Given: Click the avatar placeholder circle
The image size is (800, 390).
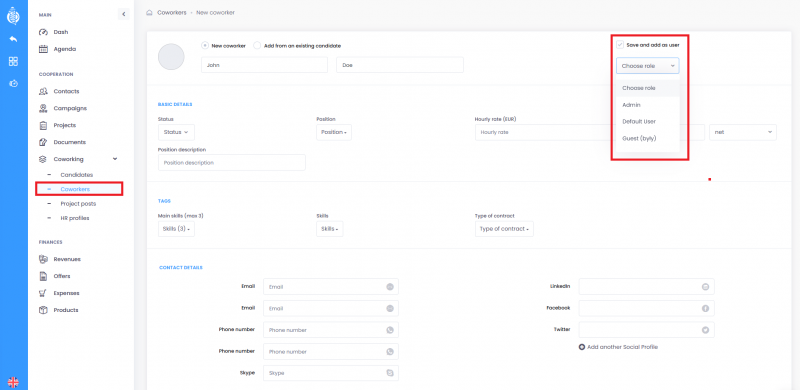Looking at the screenshot, I should (x=171, y=57).
